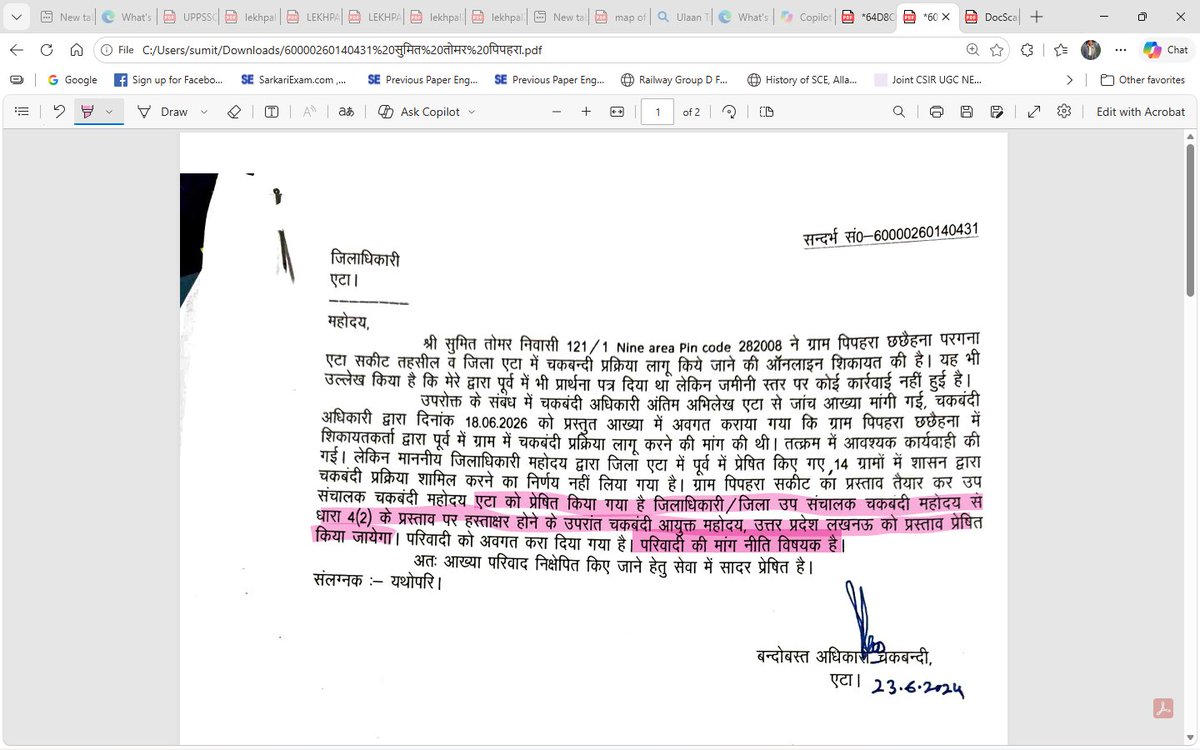
Task: Select the pink highlighter tool
Action: pyautogui.click(x=88, y=112)
